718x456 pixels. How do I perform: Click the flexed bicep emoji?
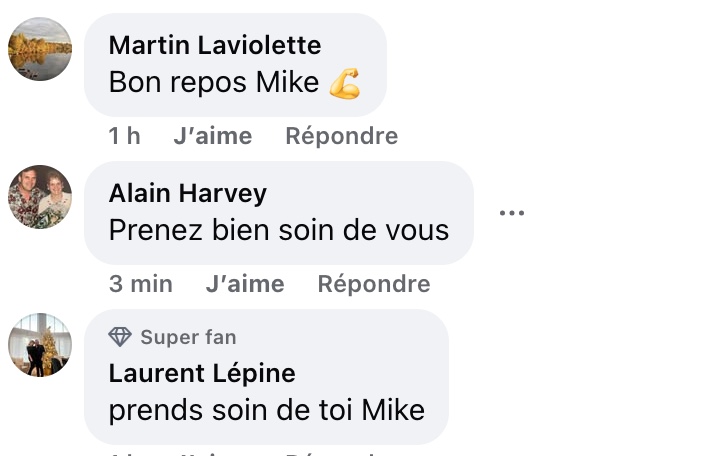point(345,83)
